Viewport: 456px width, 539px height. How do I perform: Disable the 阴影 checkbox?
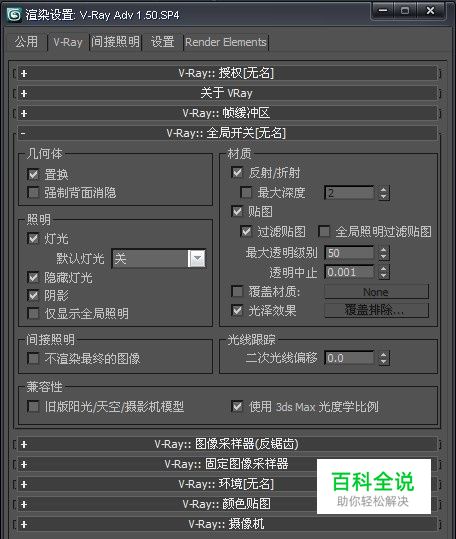coord(33,295)
